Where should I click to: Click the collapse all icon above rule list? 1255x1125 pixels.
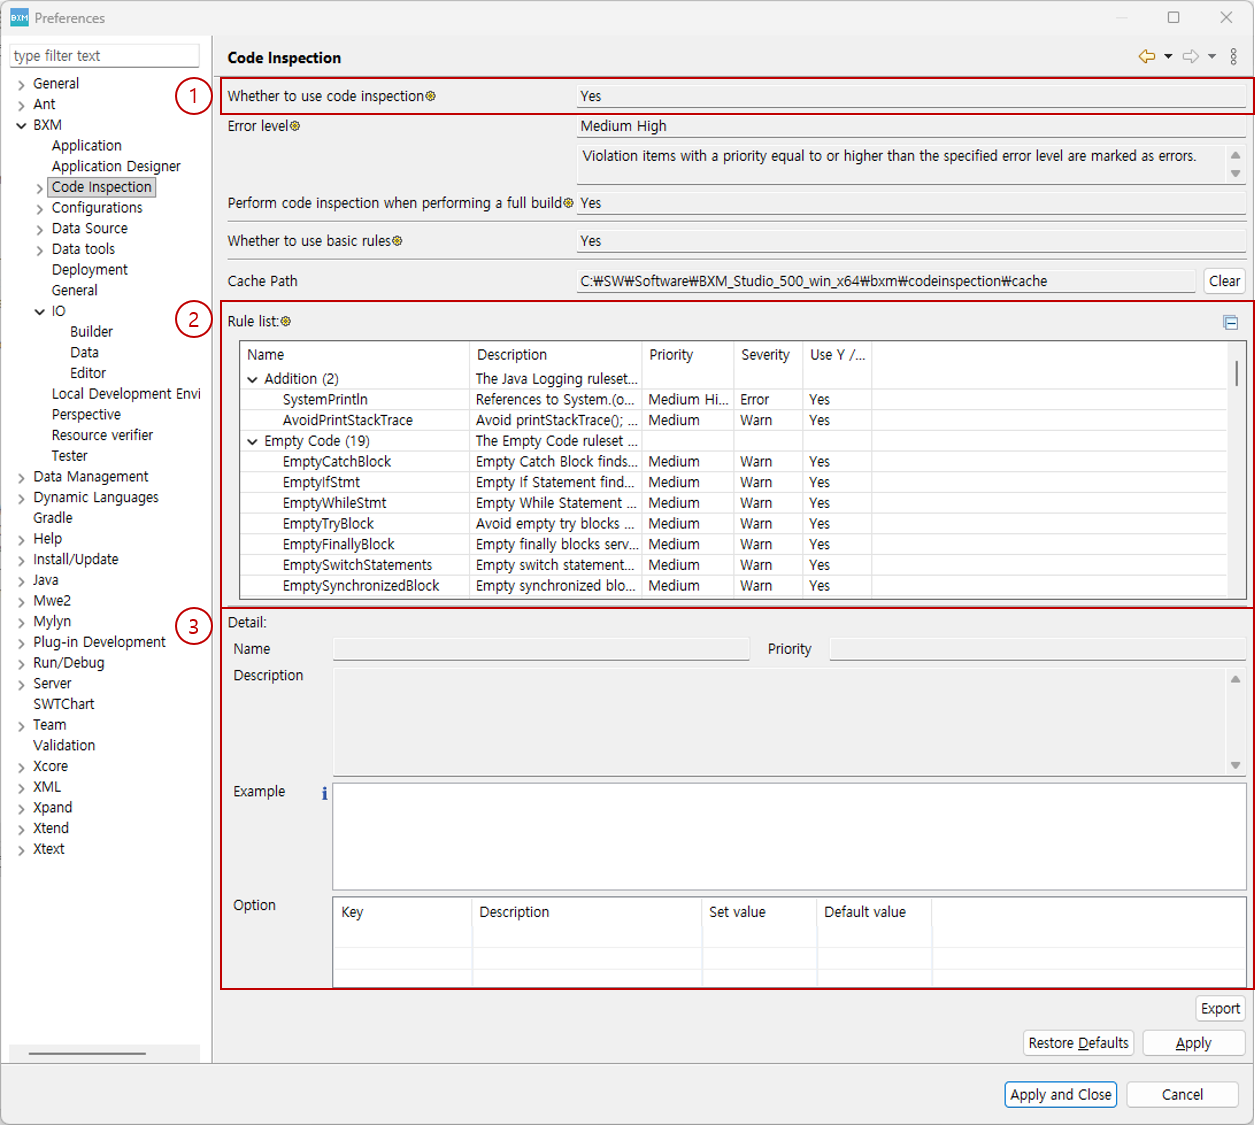[1230, 322]
